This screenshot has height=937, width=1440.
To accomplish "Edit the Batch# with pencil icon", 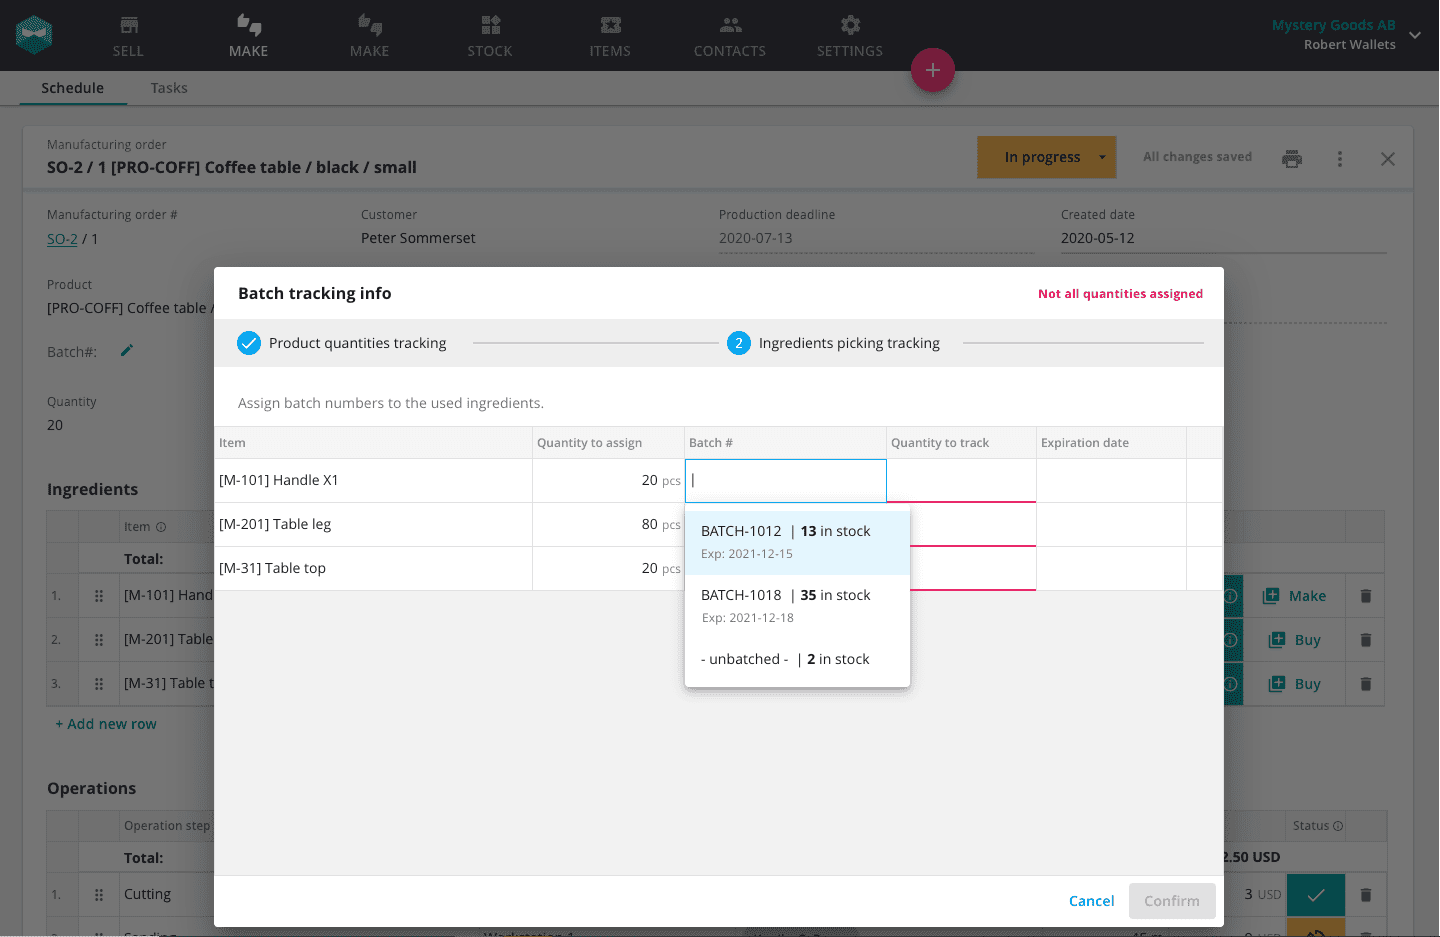I will (127, 351).
